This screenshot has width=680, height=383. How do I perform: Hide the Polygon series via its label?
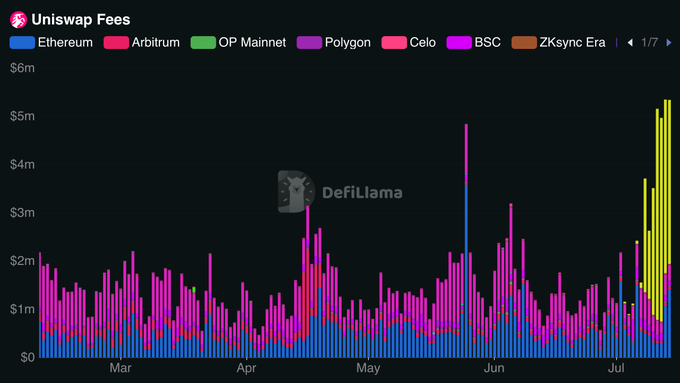tap(348, 43)
